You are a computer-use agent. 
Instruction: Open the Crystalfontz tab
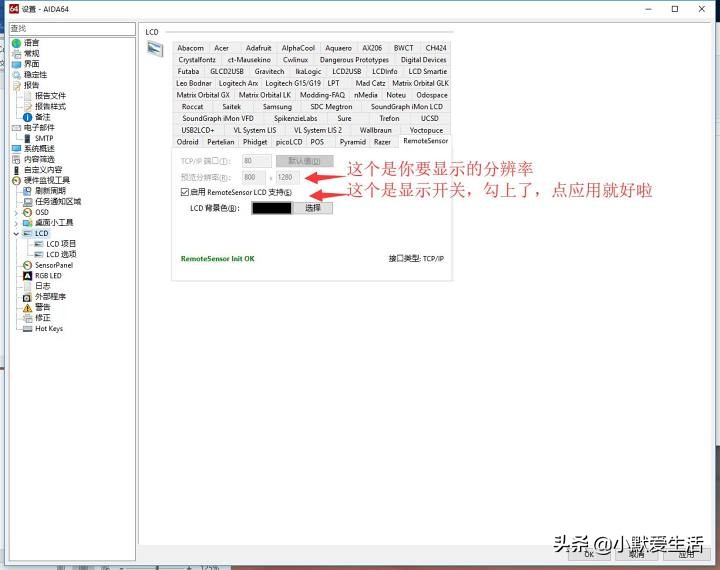197,60
